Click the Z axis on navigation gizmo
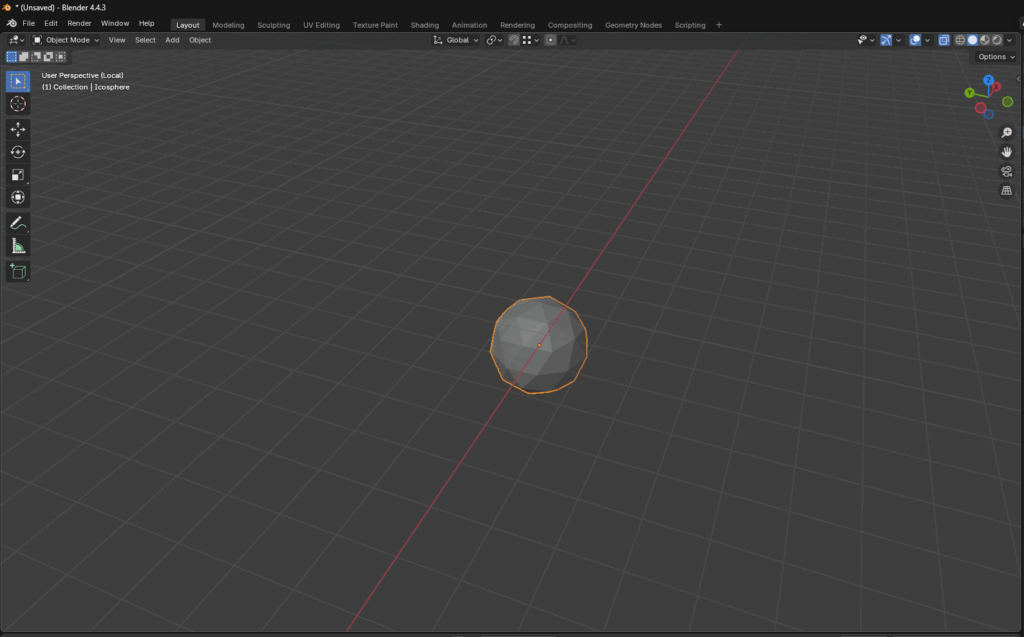The height and width of the screenshot is (637, 1024). coord(988,80)
